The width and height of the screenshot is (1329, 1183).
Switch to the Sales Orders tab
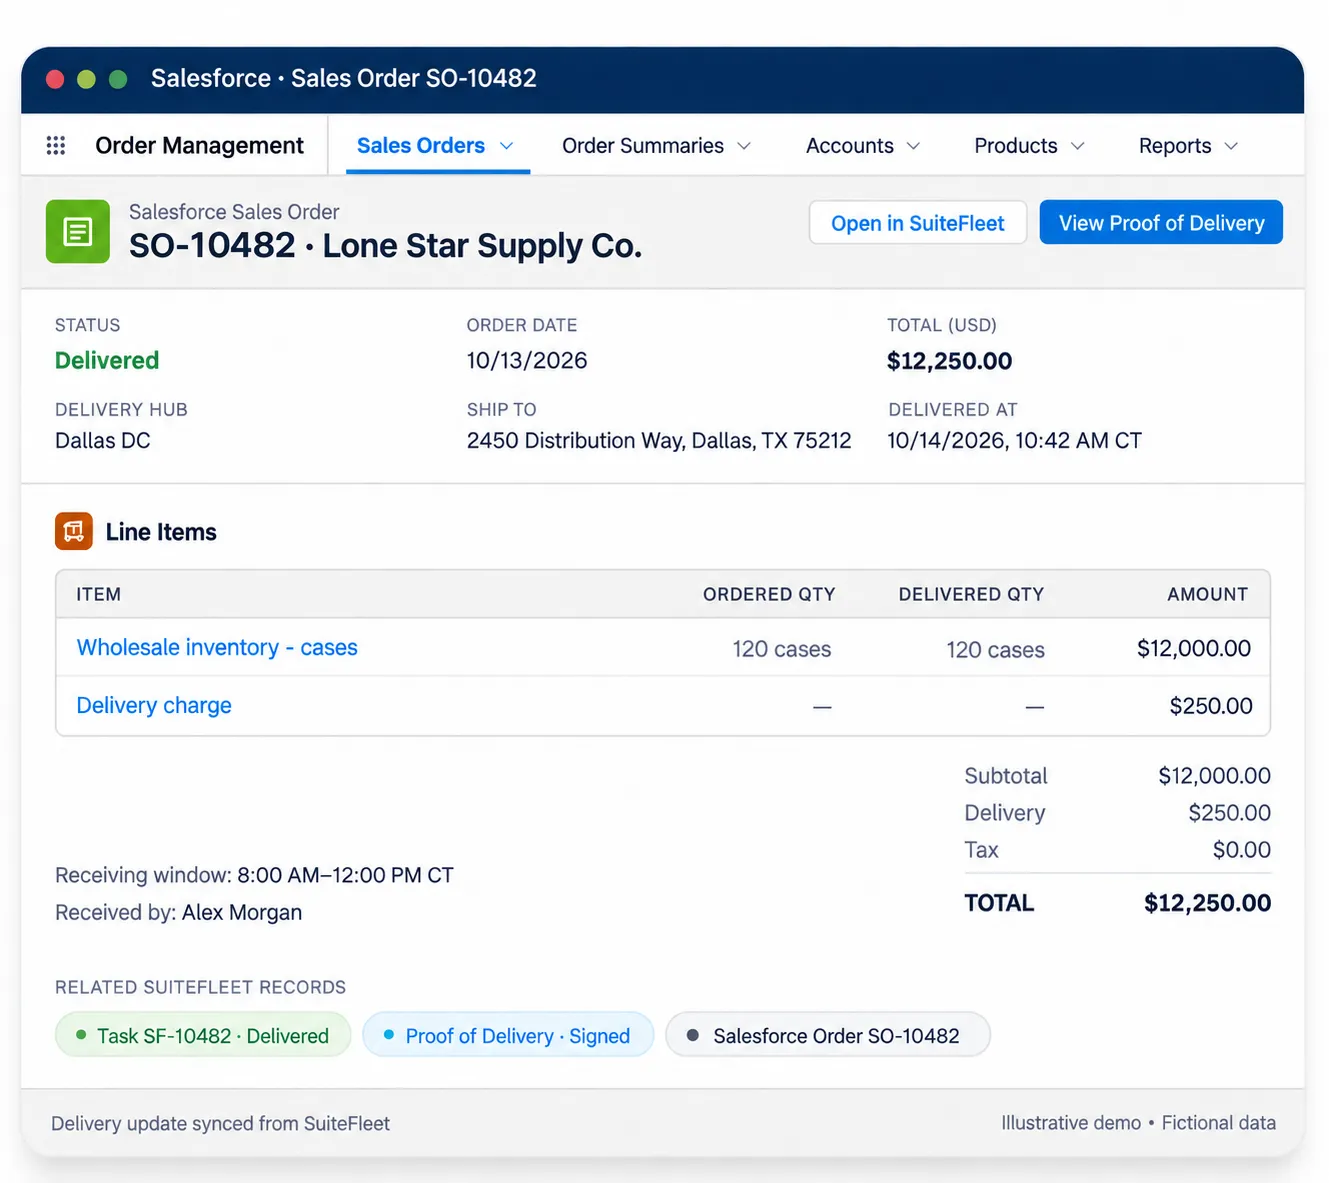(421, 146)
